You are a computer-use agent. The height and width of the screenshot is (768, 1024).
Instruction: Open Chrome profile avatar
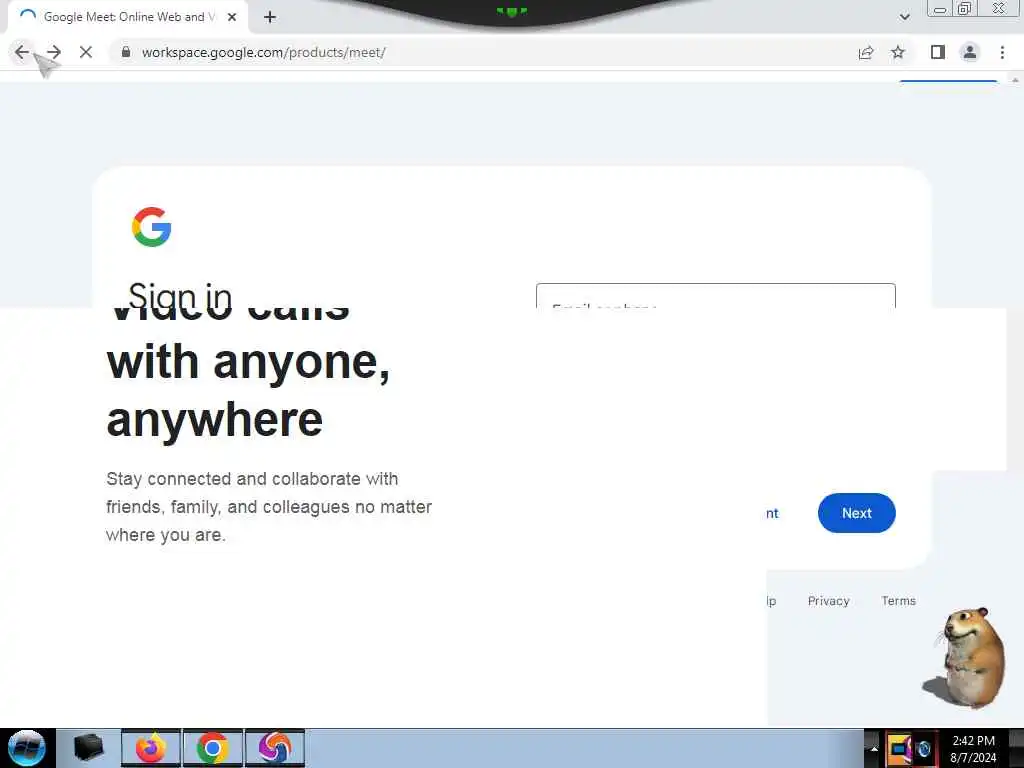970,52
